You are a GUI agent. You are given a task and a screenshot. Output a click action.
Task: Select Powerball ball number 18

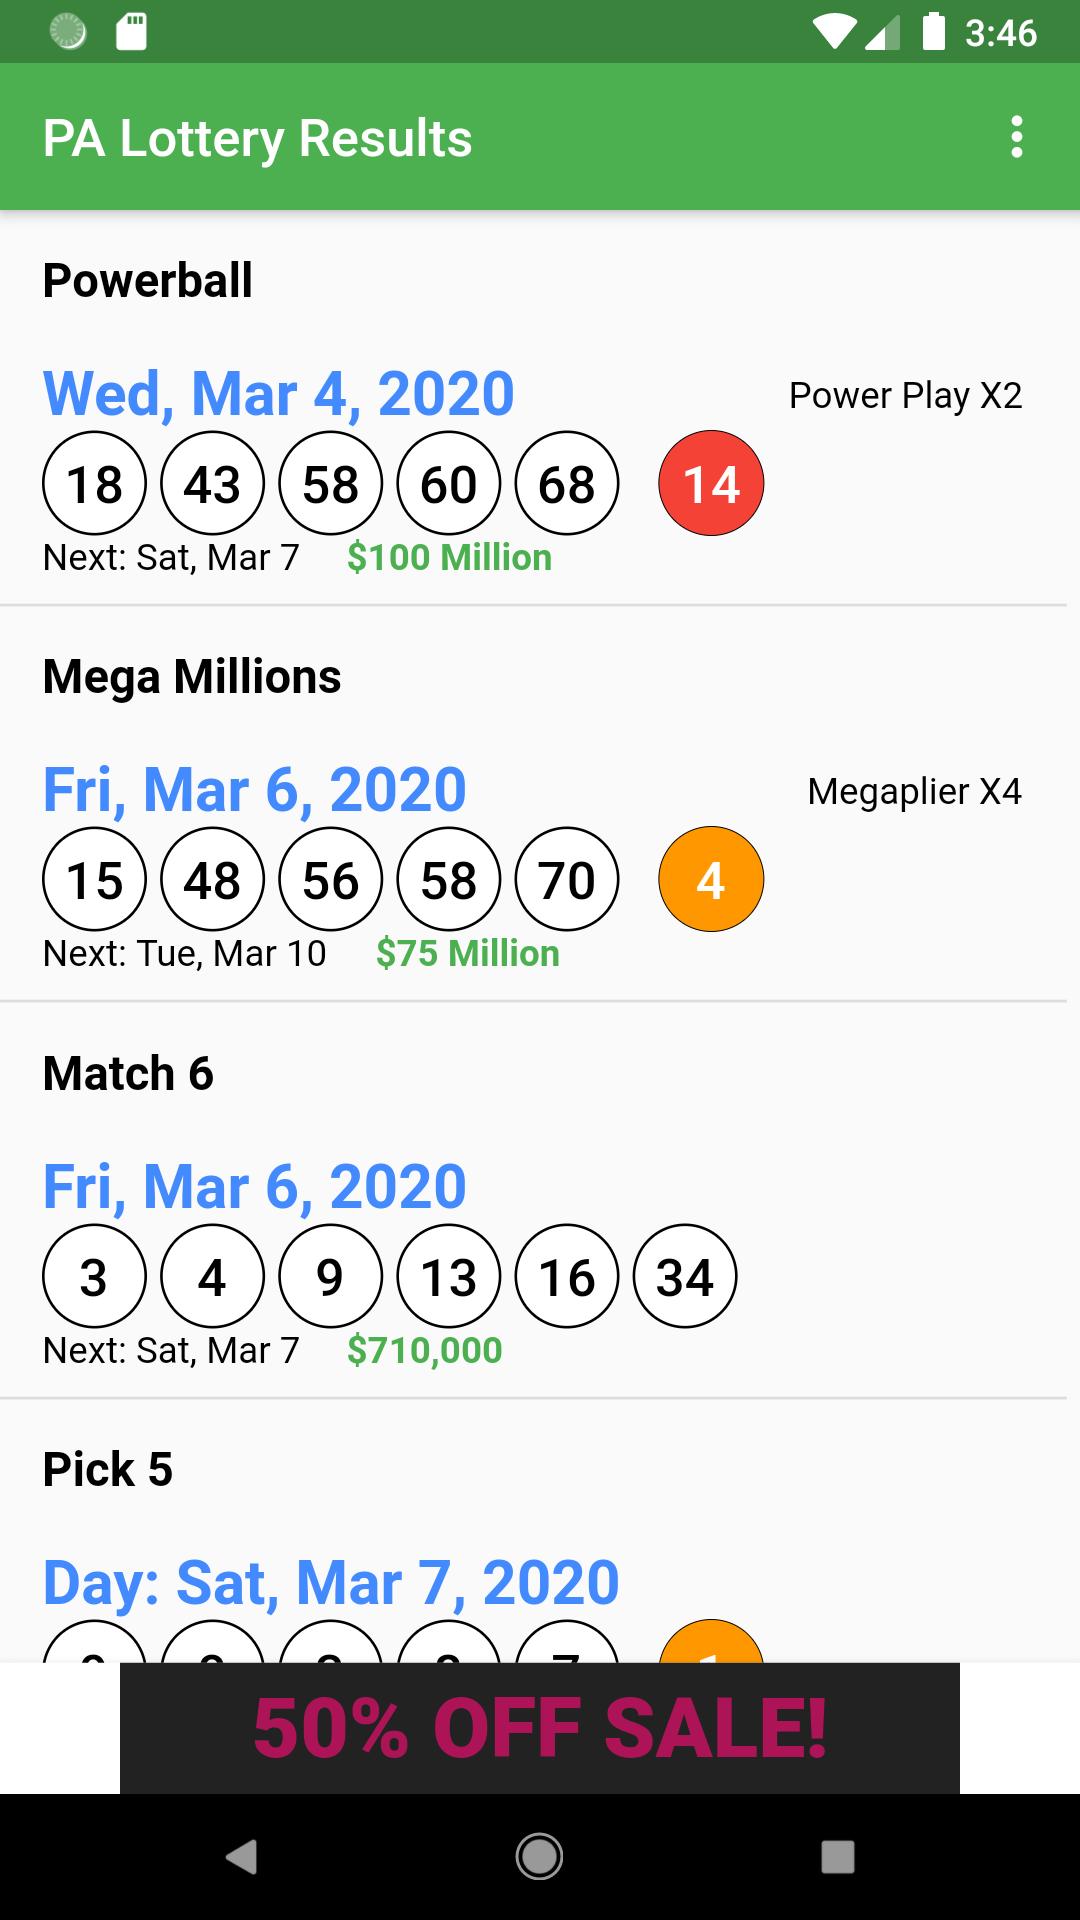click(94, 484)
